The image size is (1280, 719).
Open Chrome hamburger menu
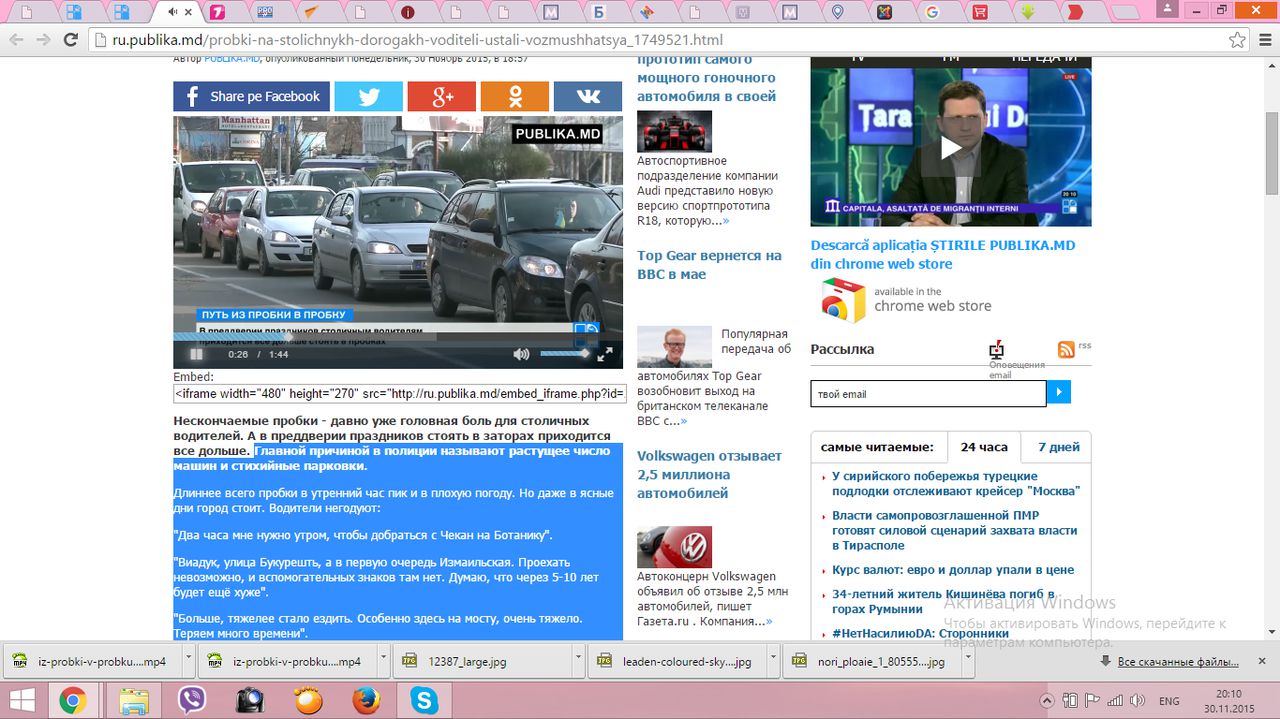point(1264,40)
